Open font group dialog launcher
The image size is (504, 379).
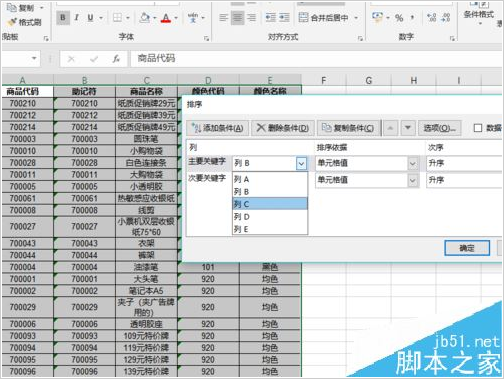[206, 38]
